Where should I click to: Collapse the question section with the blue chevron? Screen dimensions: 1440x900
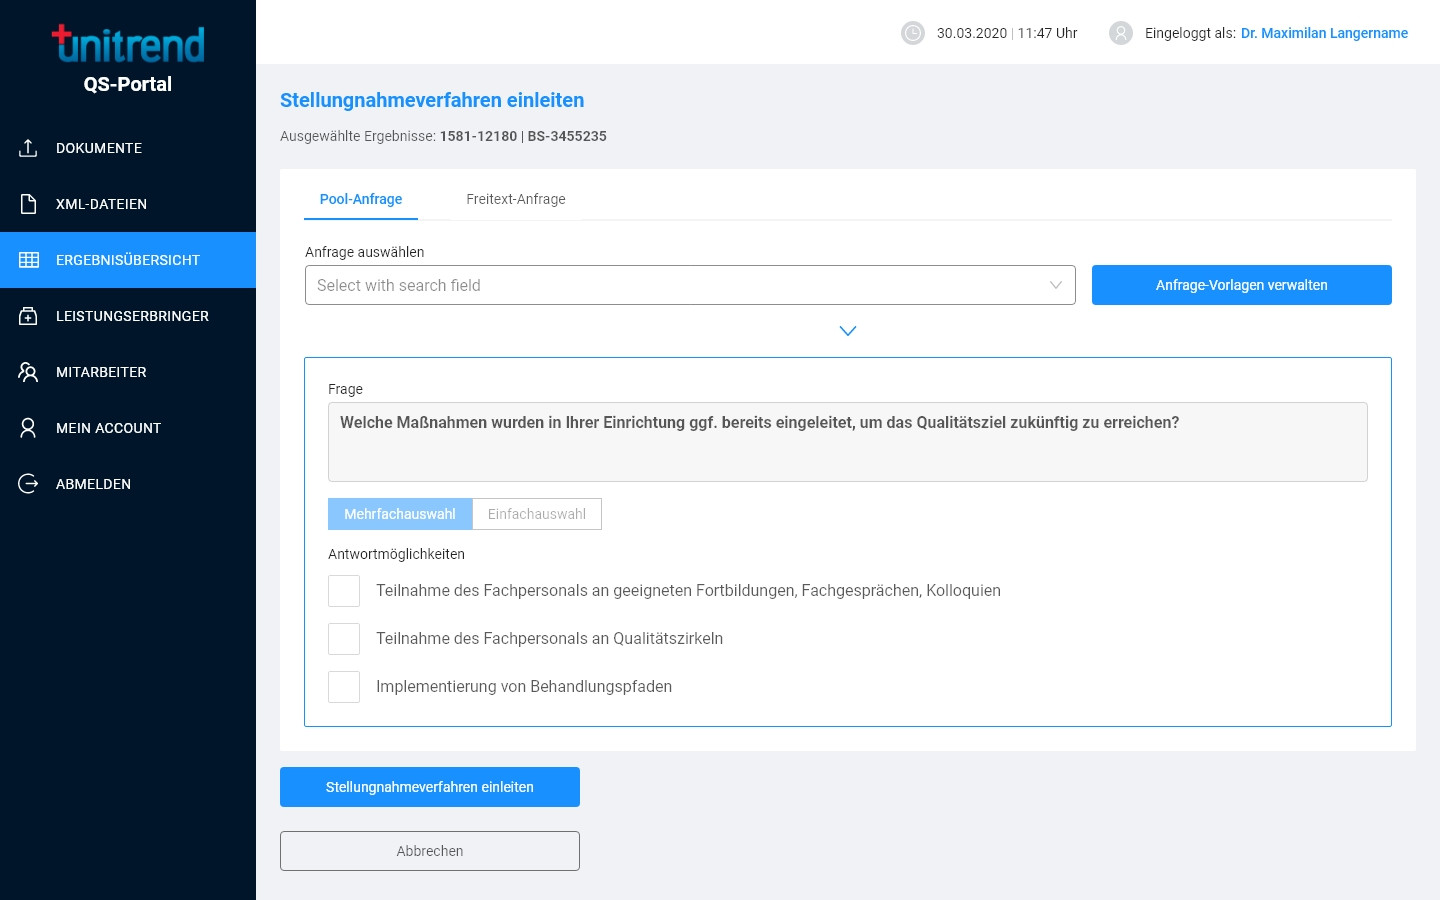point(848,331)
